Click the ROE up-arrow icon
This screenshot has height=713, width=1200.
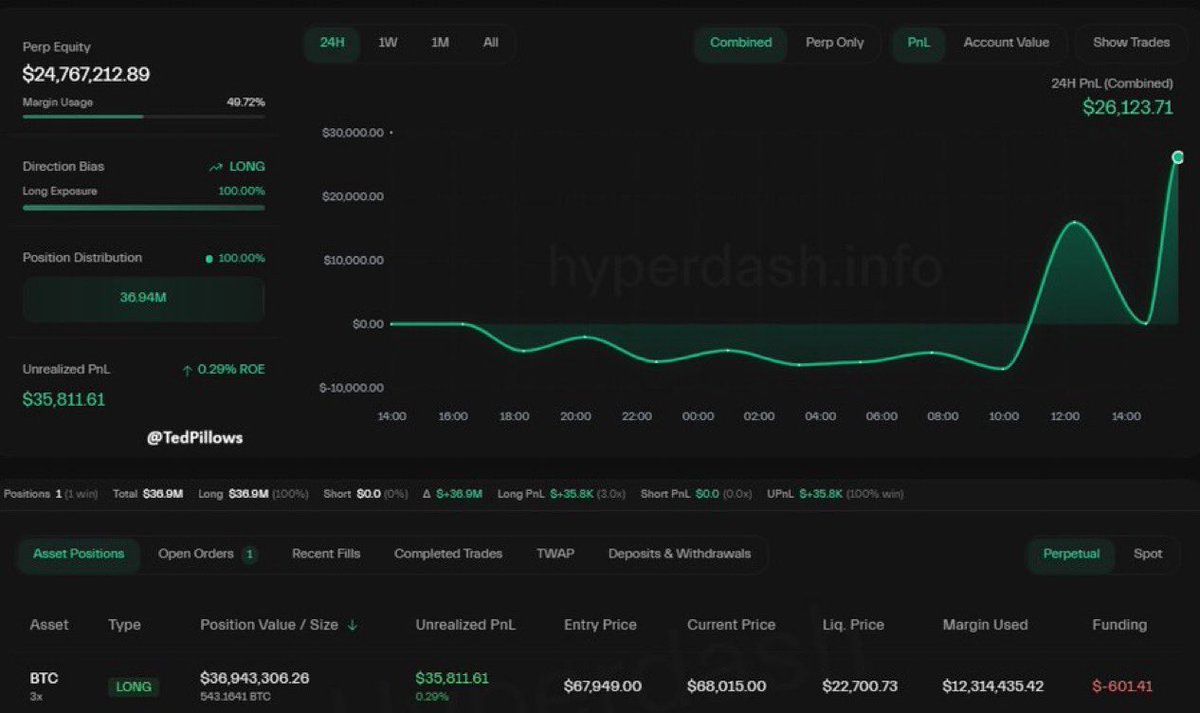coord(187,370)
